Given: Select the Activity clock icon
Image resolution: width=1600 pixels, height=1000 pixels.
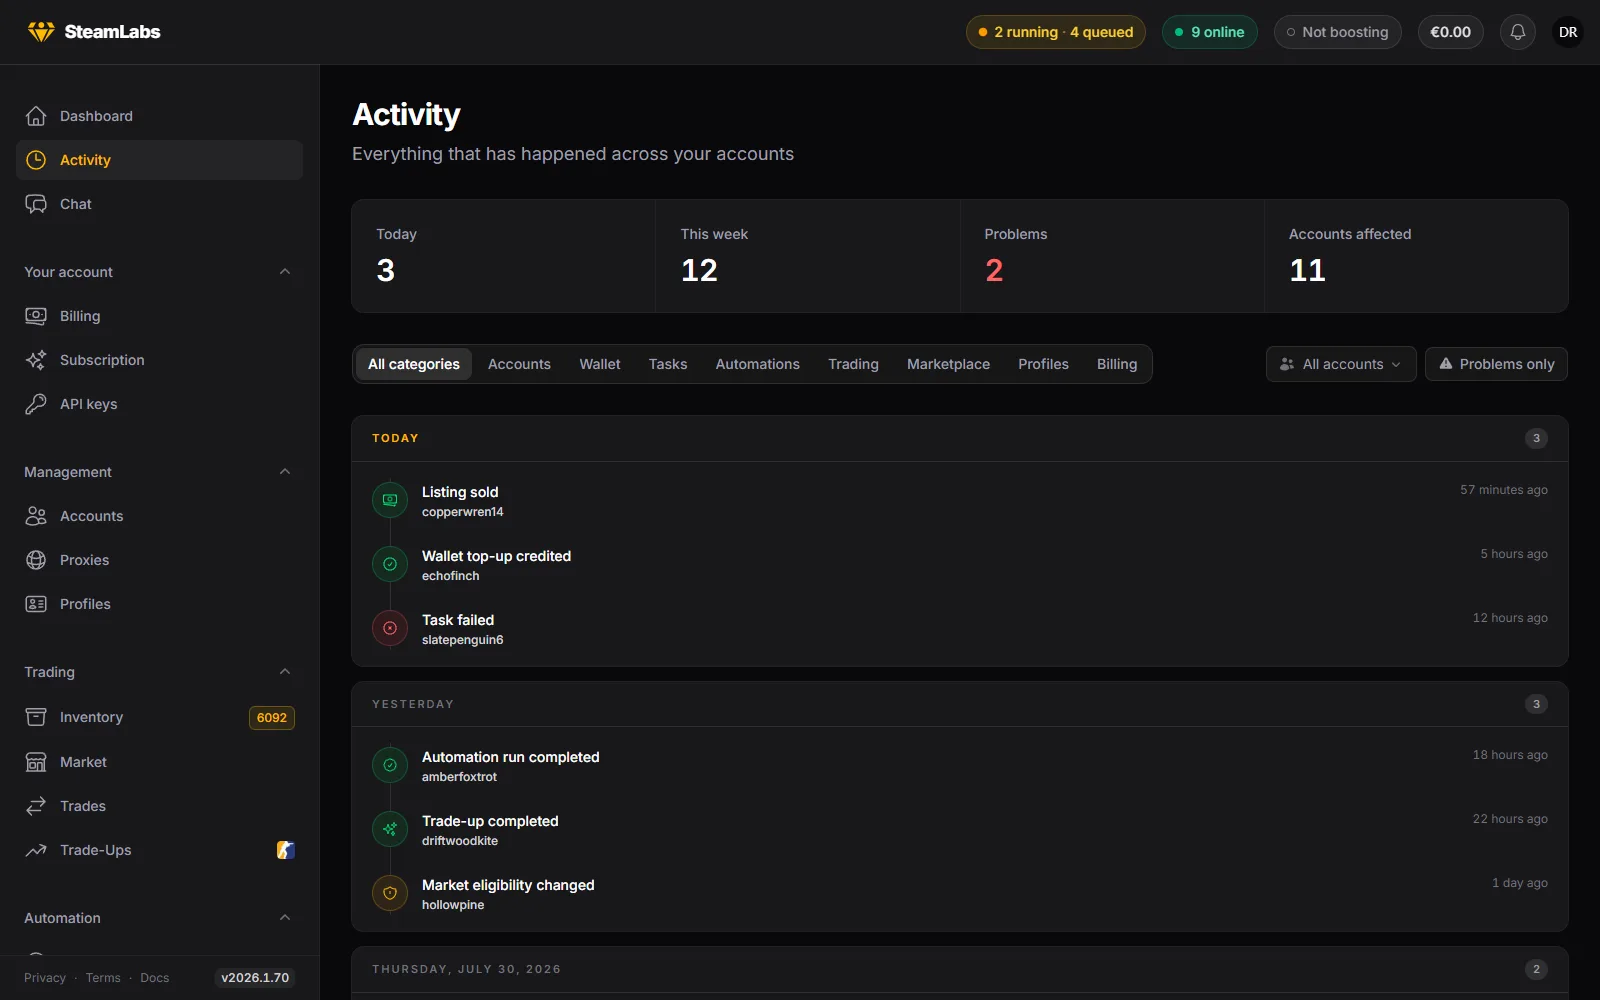Looking at the screenshot, I should tap(36, 160).
